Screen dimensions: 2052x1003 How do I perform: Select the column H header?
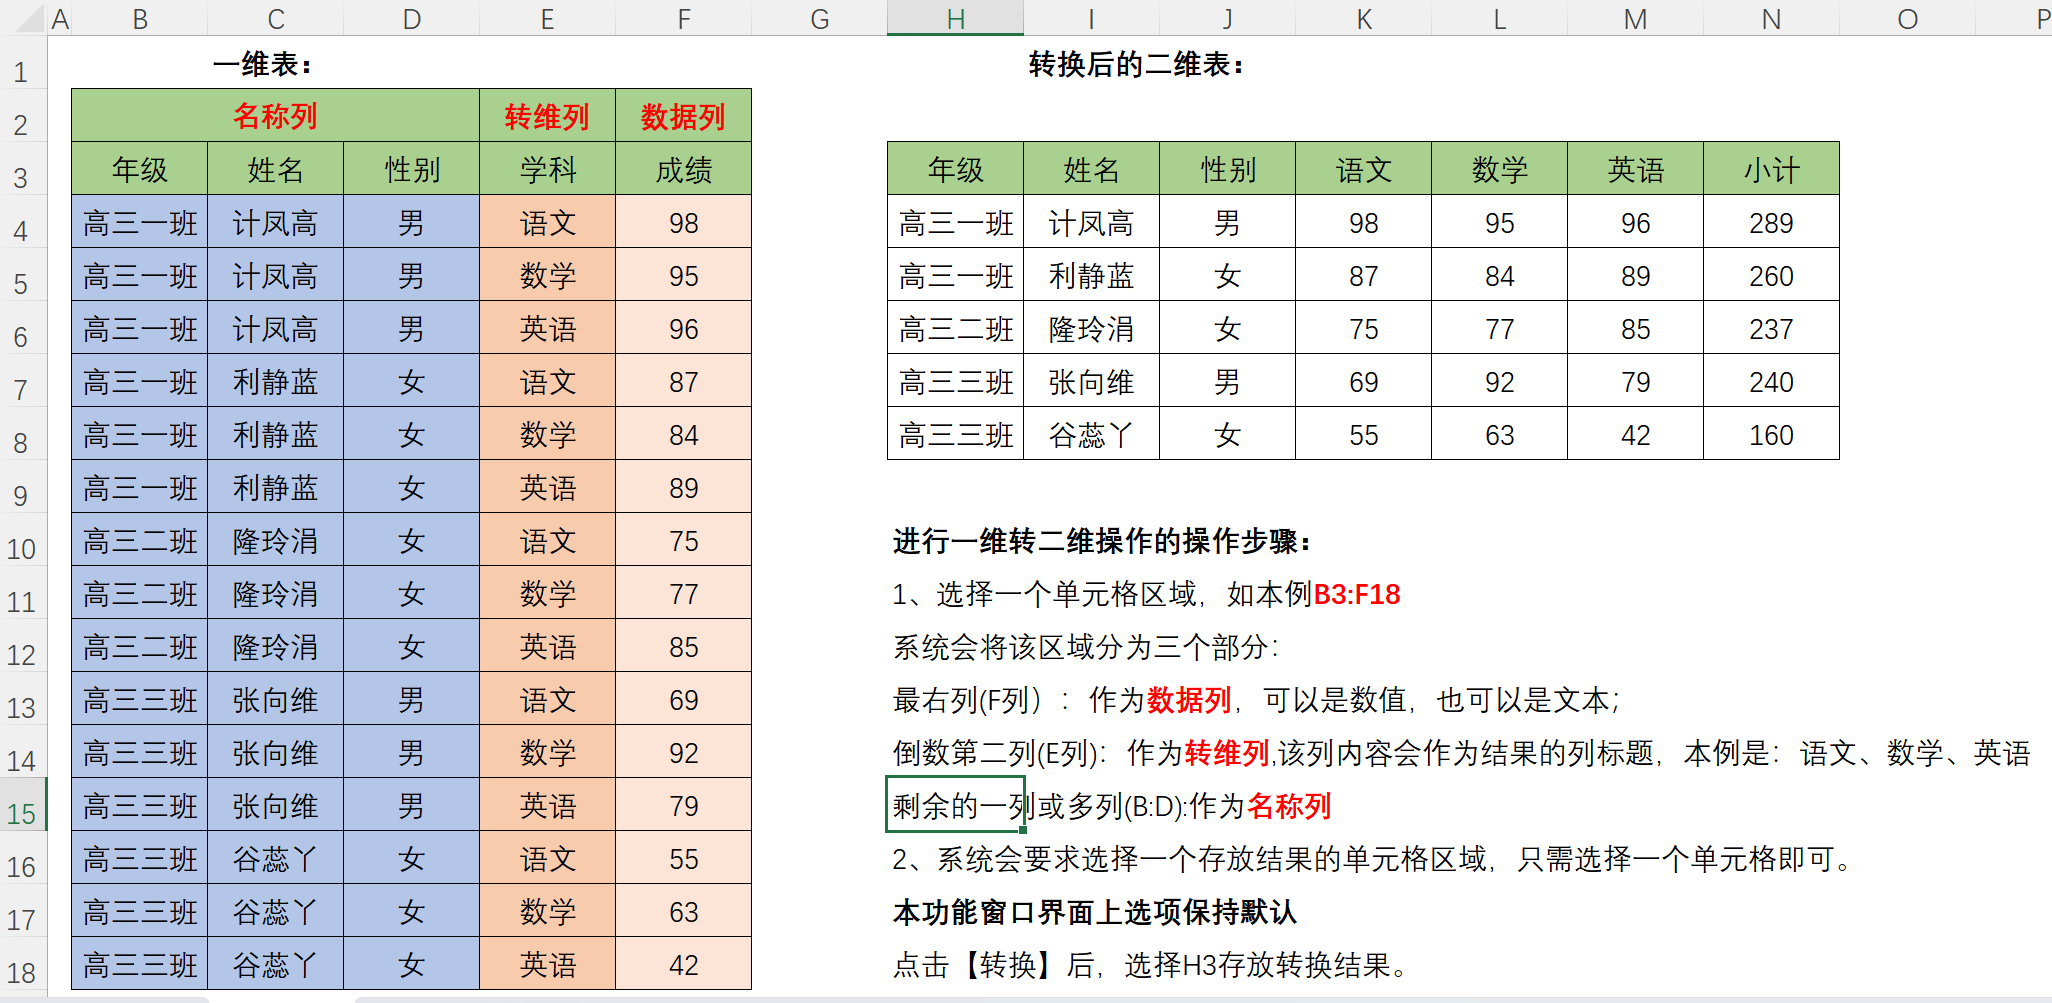coord(955,18)
